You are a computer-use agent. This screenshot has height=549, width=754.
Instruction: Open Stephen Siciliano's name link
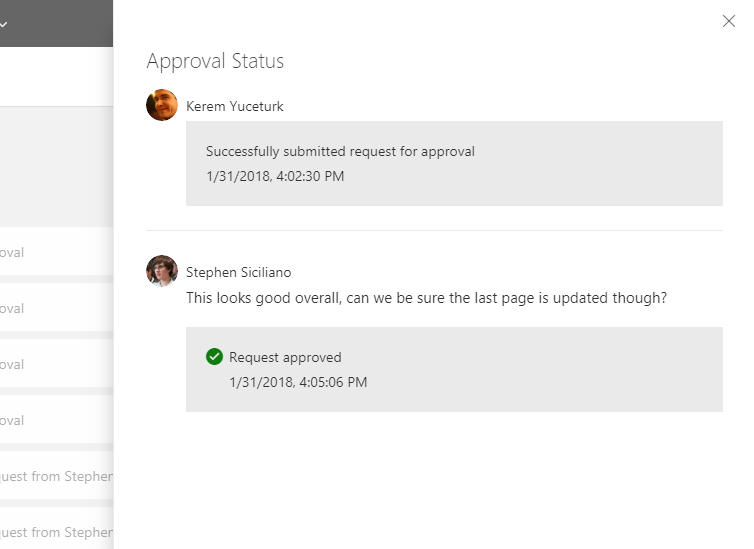pos(239,272)
